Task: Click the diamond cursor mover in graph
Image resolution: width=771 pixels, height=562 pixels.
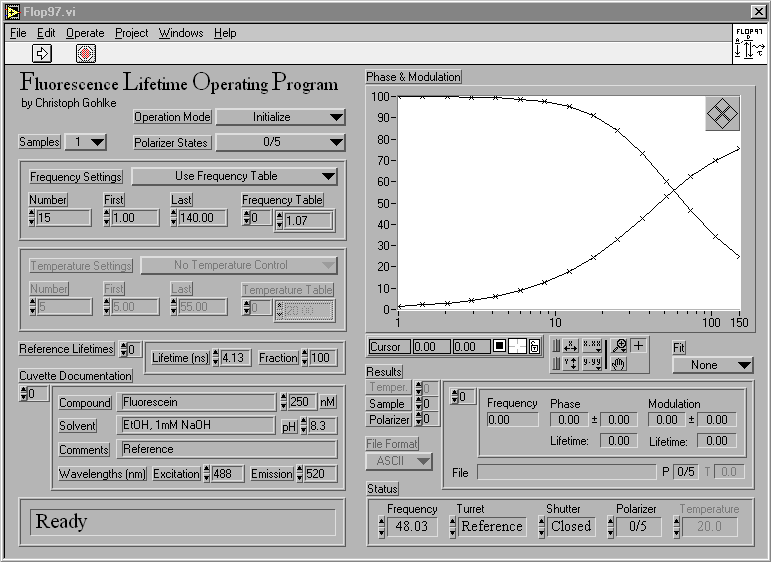Action: (x=722, y=114)
